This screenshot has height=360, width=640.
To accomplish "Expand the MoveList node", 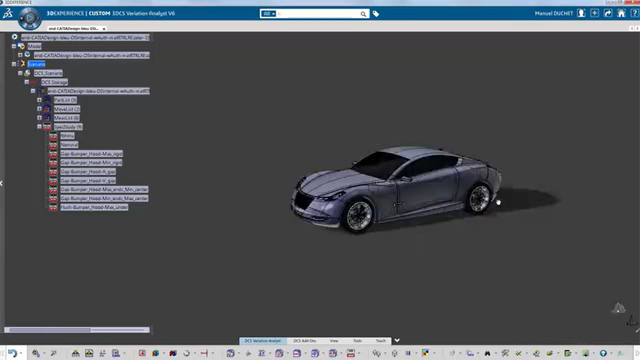I will click(x=40, y=109).
